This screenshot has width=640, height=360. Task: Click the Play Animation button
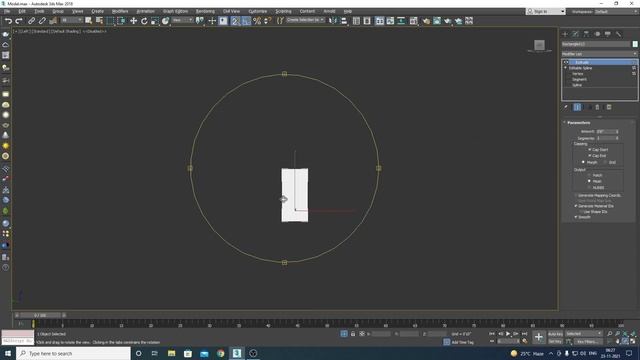pos(508,334)
